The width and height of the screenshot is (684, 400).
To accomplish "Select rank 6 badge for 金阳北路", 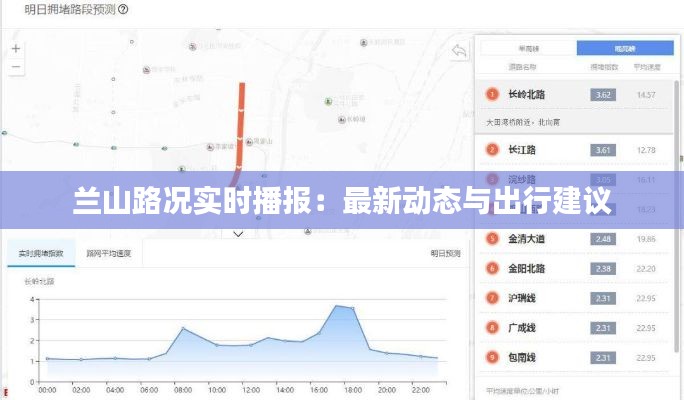I will coord(492,269).
